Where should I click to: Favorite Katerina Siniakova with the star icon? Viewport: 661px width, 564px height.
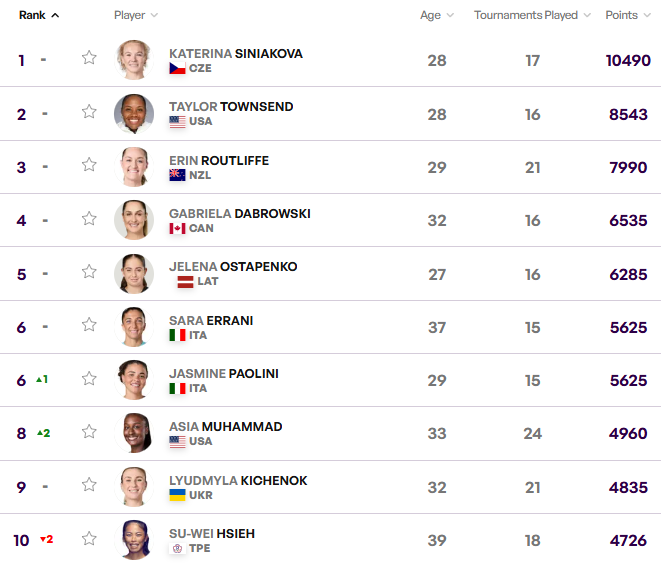pyautogui.click(x=89, y=58)
